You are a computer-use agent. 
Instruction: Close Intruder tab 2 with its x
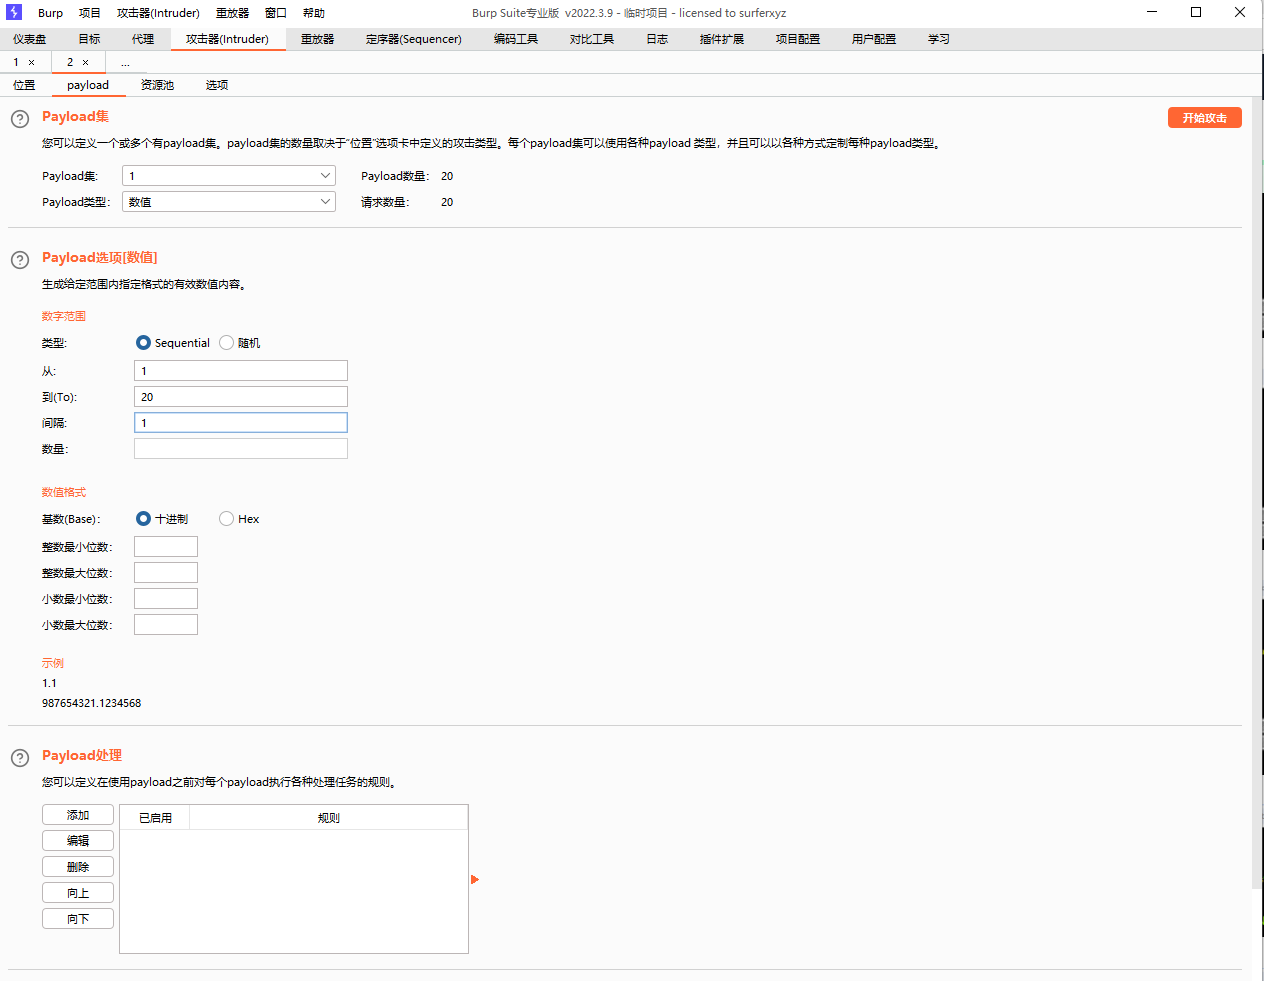point(86,62)
